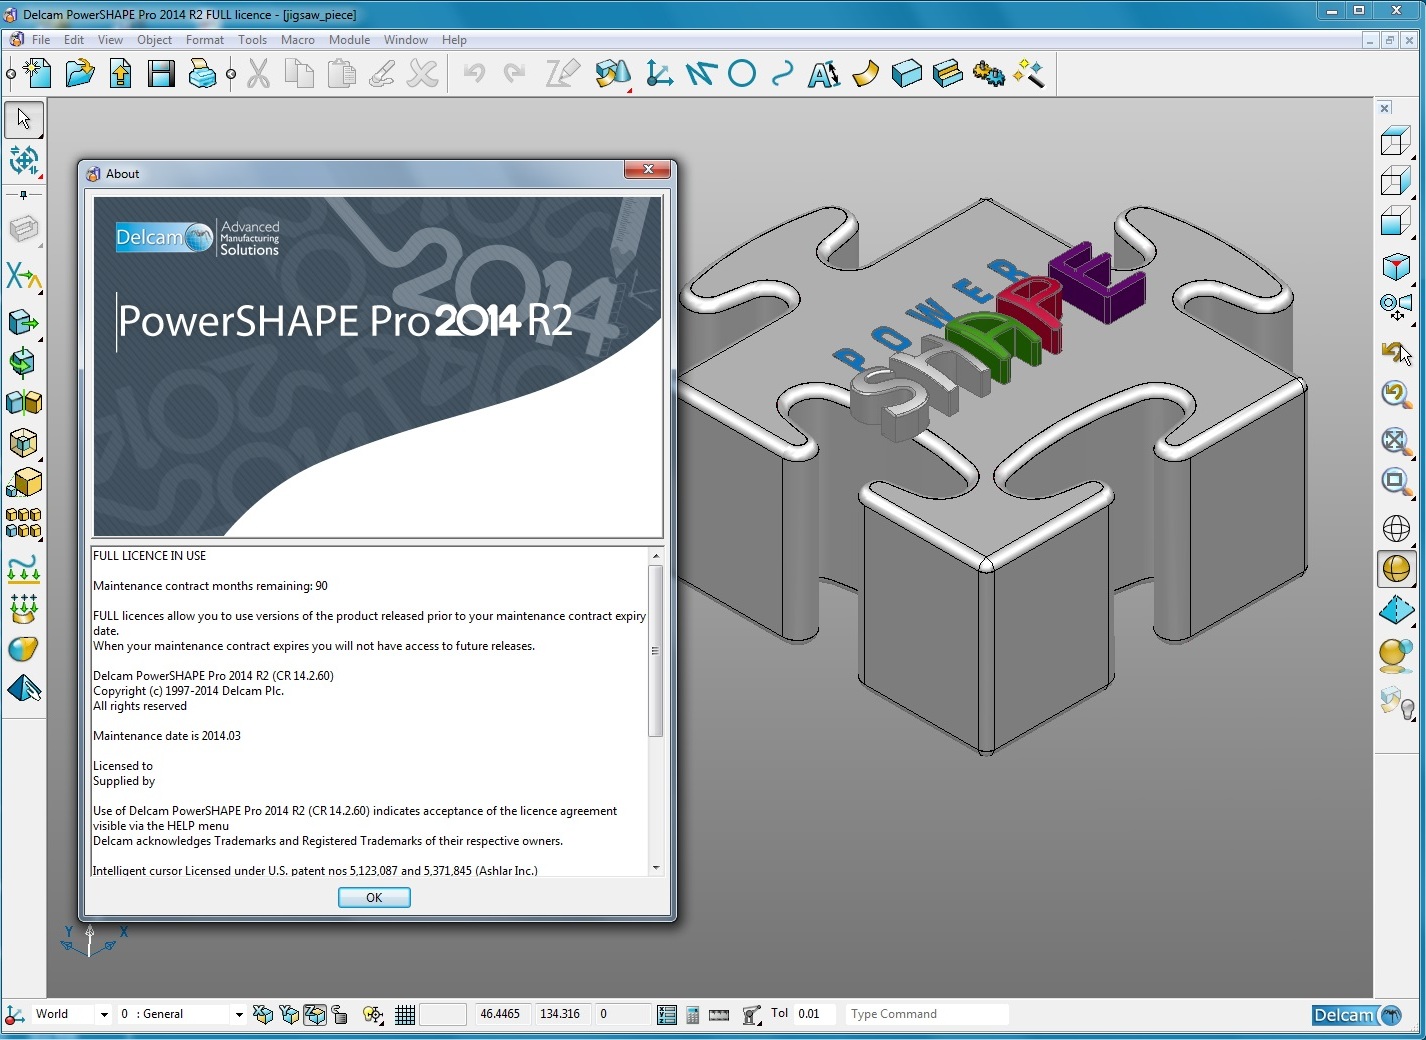Click the blue pyramid icon in left toolbar
Screen dimensions: 1426x1040
(24, 689)
